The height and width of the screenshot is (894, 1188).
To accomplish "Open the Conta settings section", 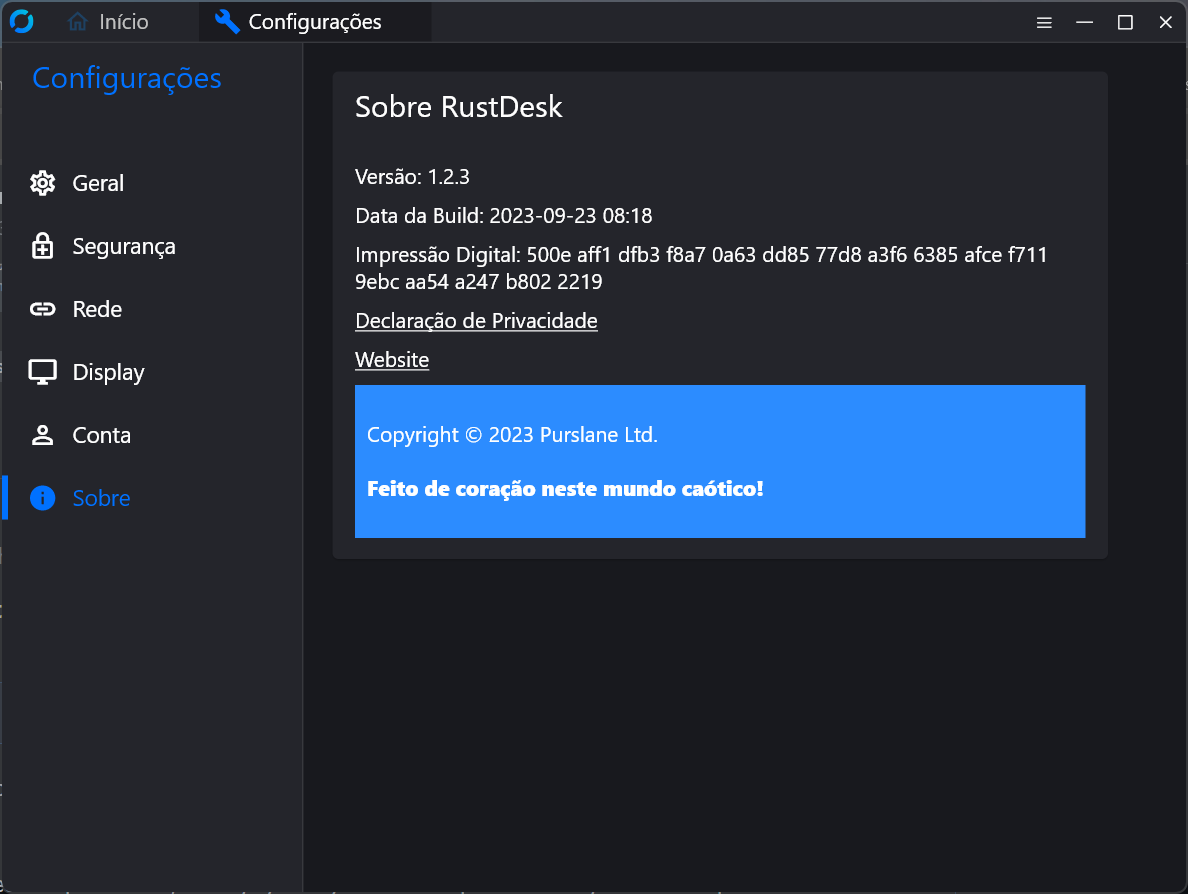I will point(152,435).
